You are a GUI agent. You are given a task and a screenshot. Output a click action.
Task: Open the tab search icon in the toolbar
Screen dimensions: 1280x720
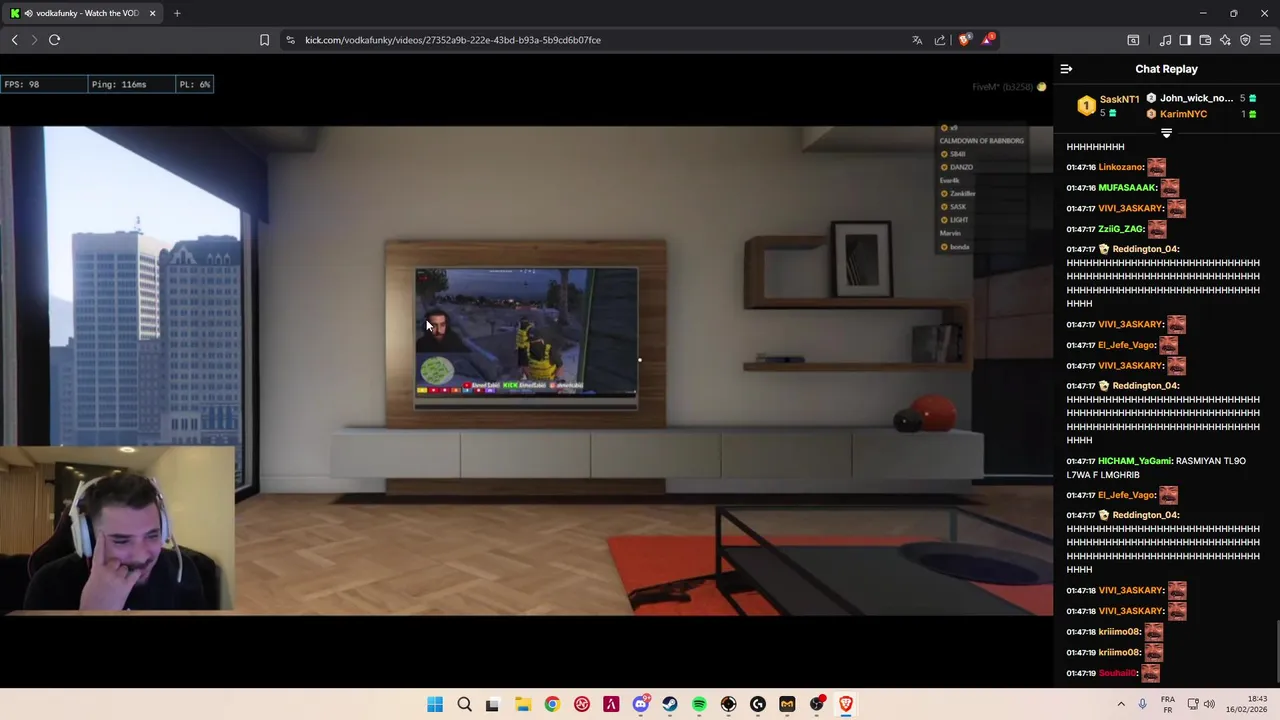(1133, 40)
